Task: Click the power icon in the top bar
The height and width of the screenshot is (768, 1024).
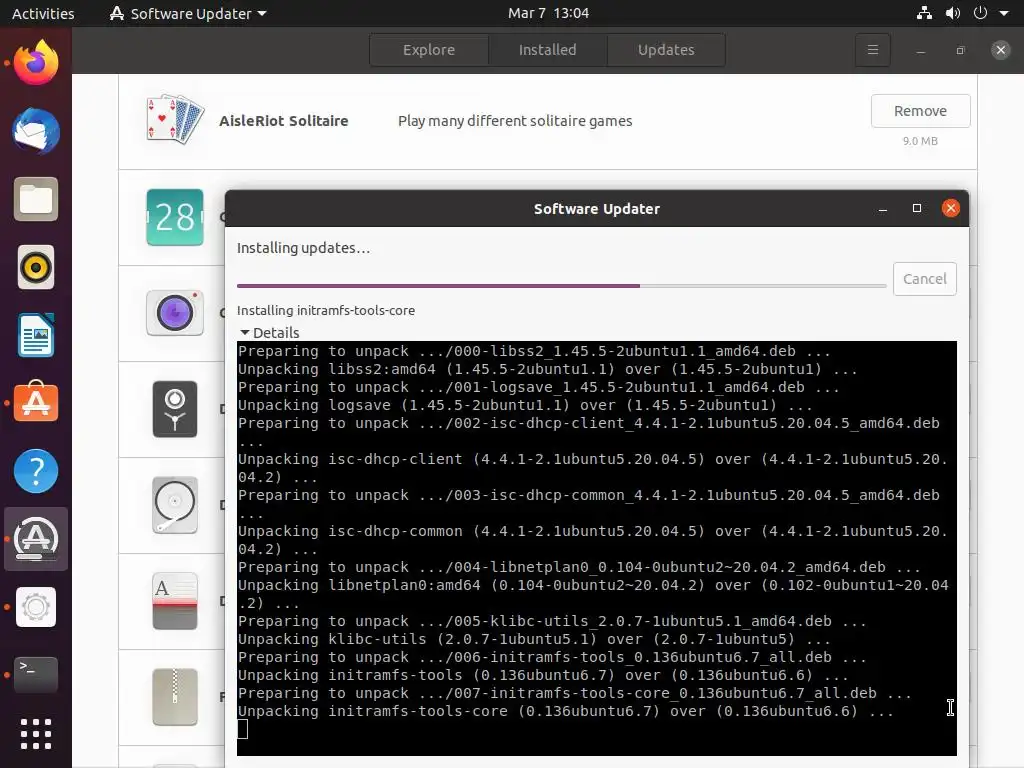Action: click(x=980, y=13)
